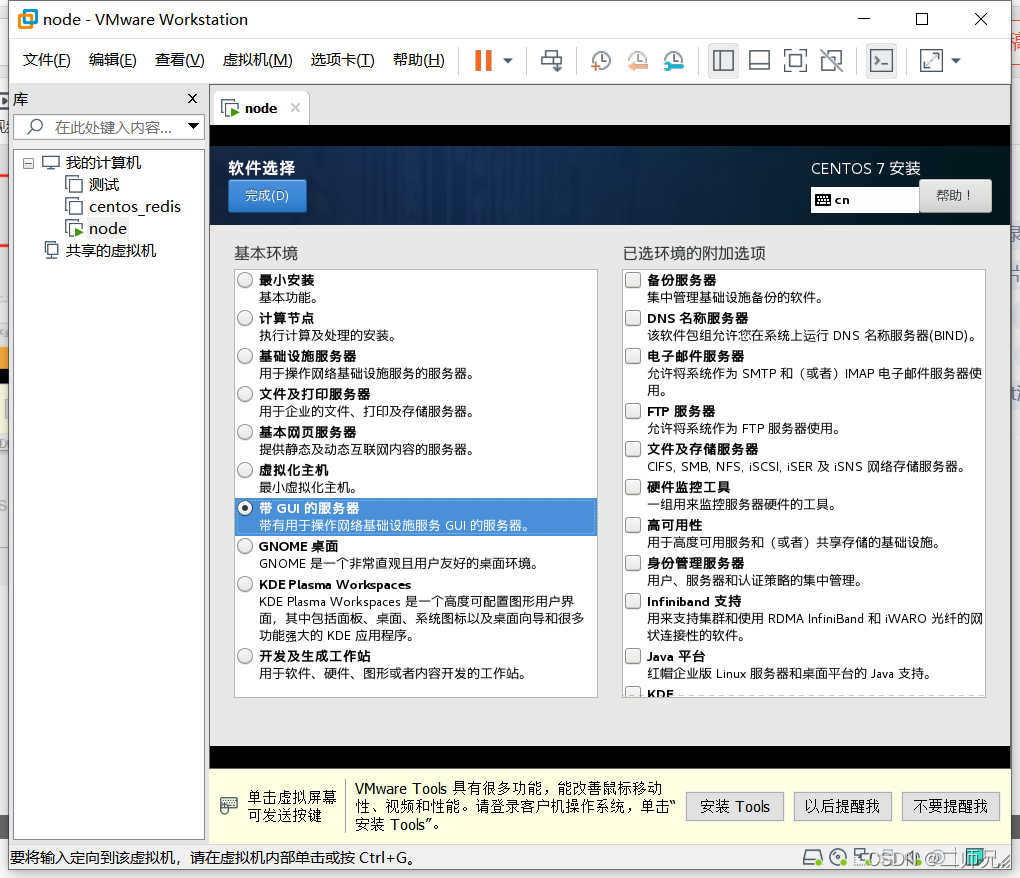Toggle the thumbnail bar view icon
The width and height of the screenshot is (1020, 878).
(x=759, y=60)
